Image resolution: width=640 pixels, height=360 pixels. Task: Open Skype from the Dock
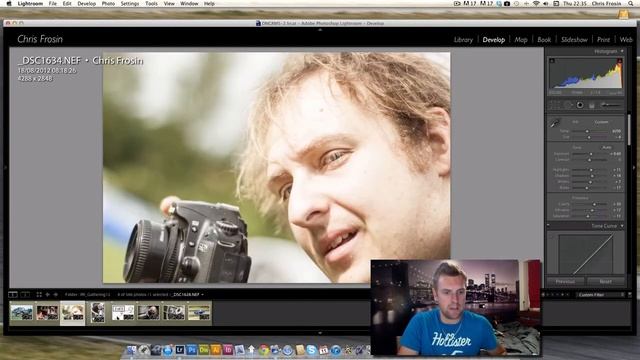(311, 350)
